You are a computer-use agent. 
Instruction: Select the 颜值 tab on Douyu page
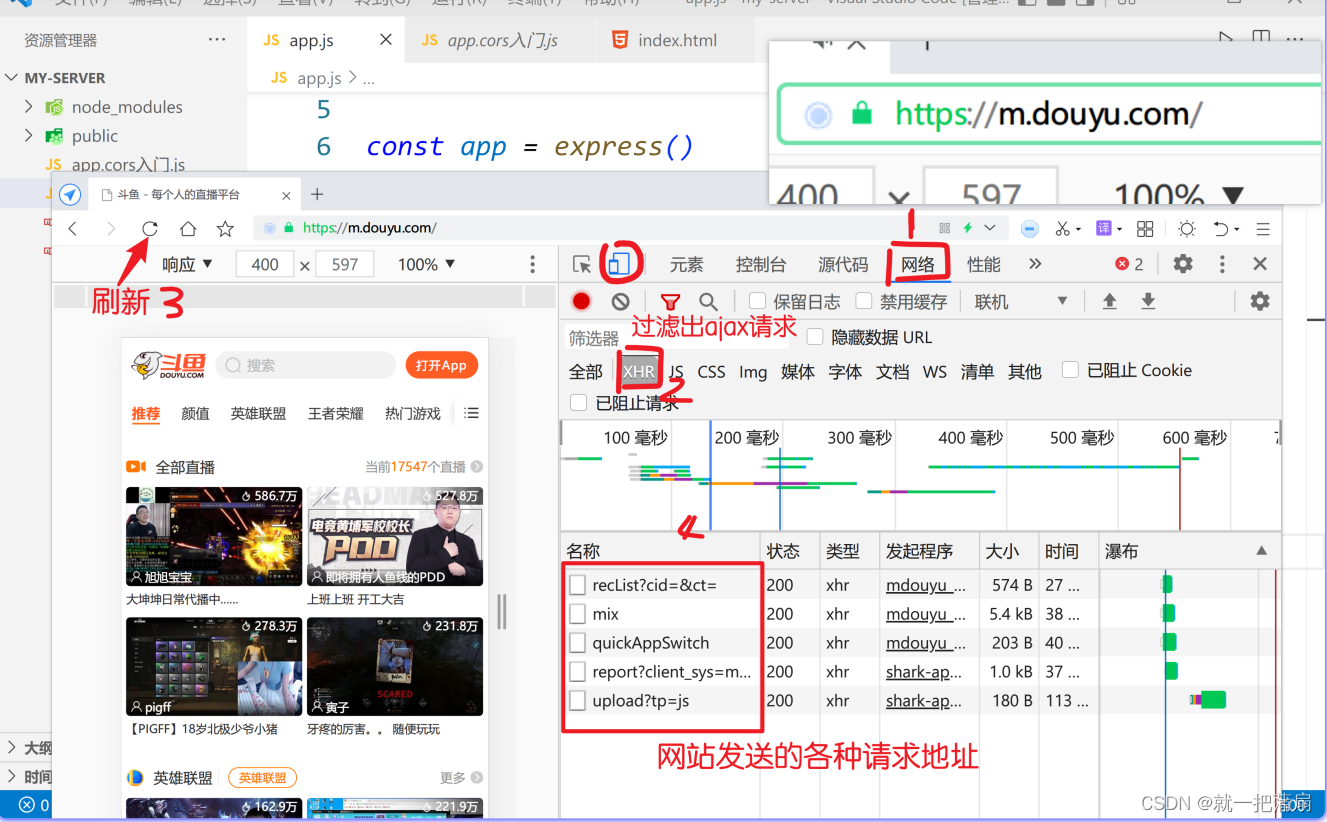(x=196, y=413)
